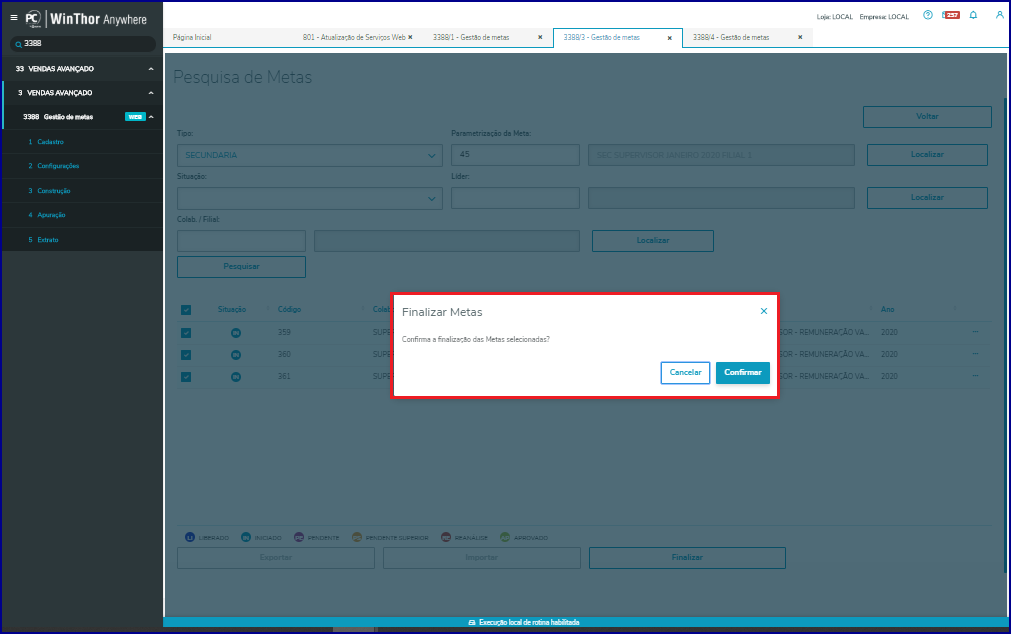Collapse the 3388 Gestão de metas submenu
Screen dimensions: 1011x634
pos(151,117)
